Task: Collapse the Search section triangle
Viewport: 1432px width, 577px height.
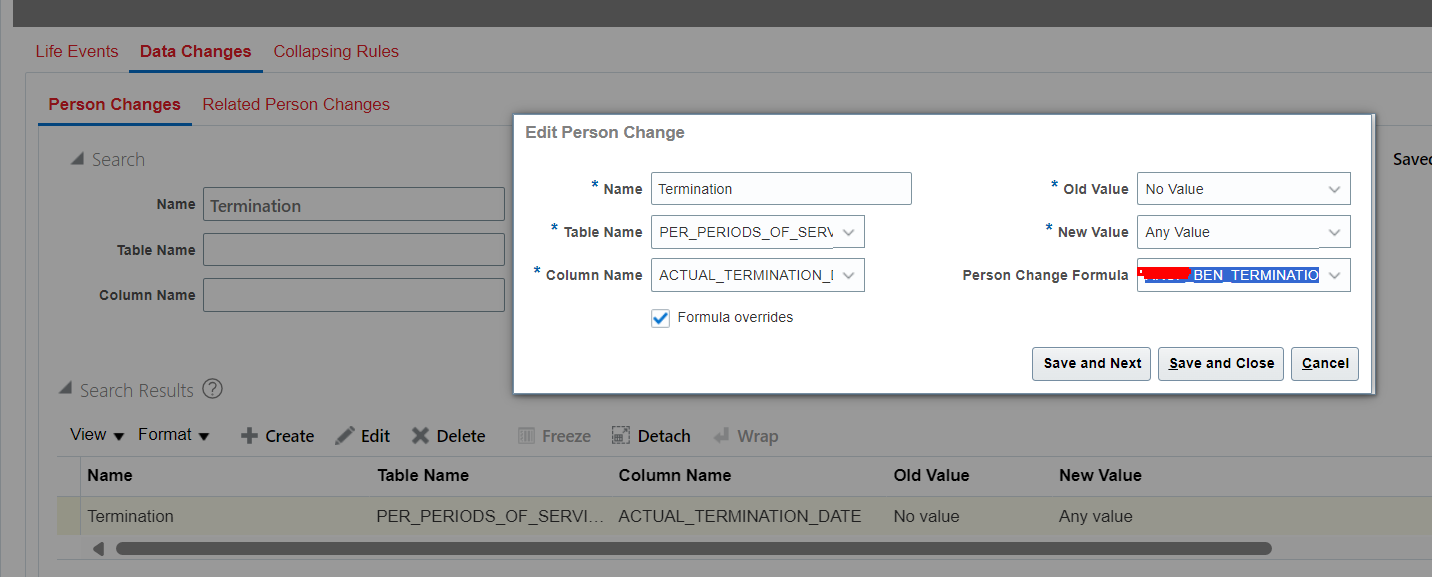Action: [x=77, y=159]
